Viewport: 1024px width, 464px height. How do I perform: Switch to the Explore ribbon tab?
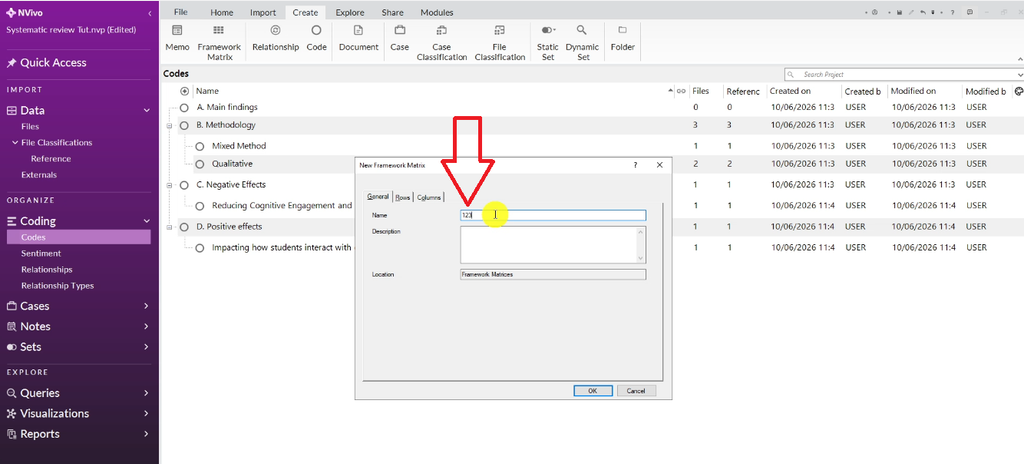[x=349, y=12]
